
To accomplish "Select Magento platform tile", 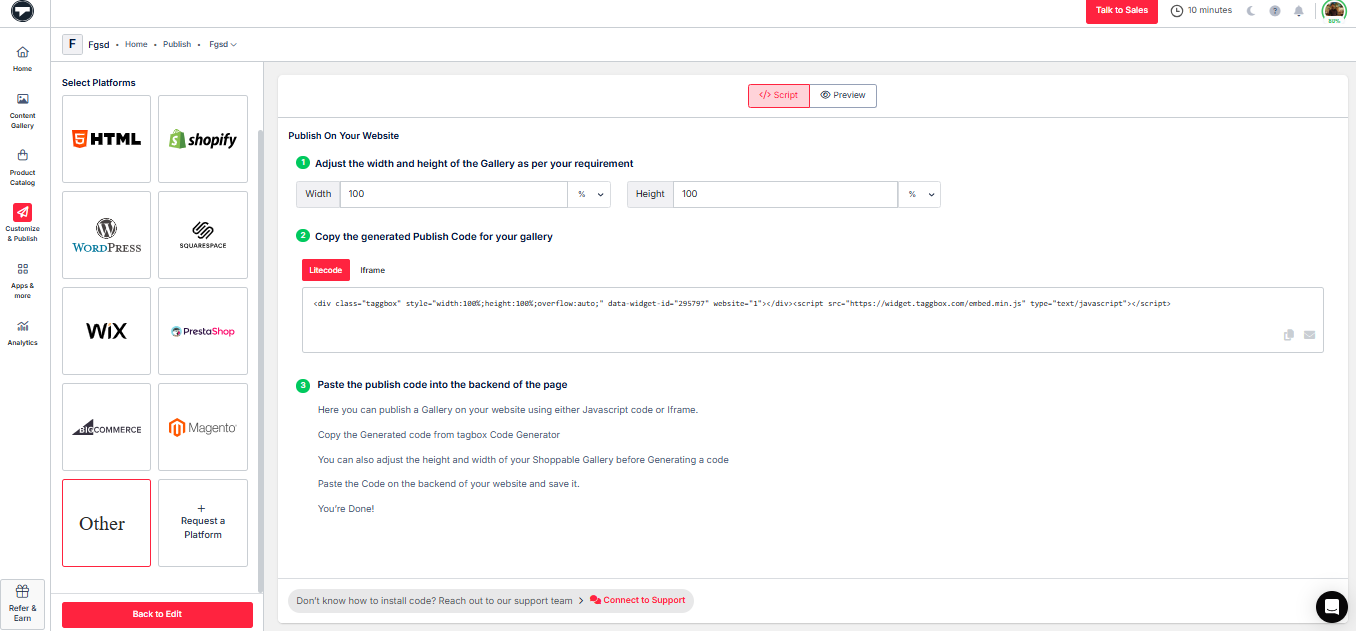I will [203, 427].
